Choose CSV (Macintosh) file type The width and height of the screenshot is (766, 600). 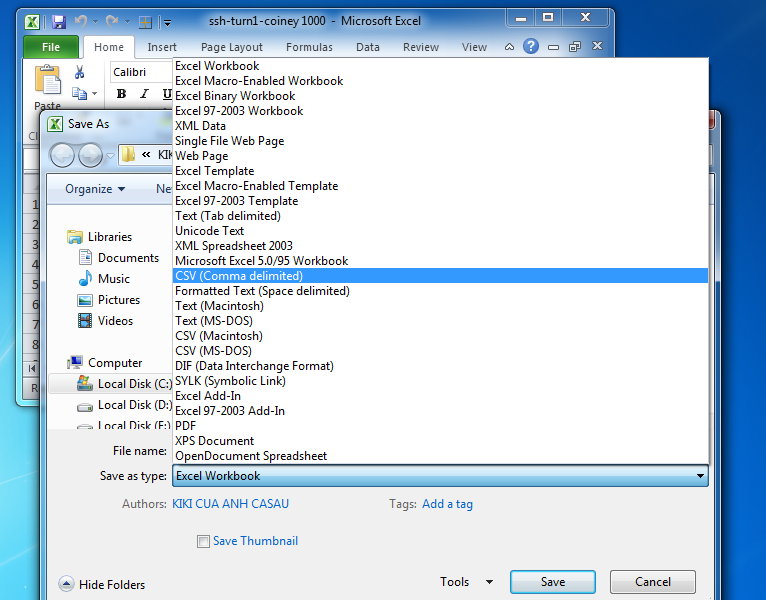(441, 336)
